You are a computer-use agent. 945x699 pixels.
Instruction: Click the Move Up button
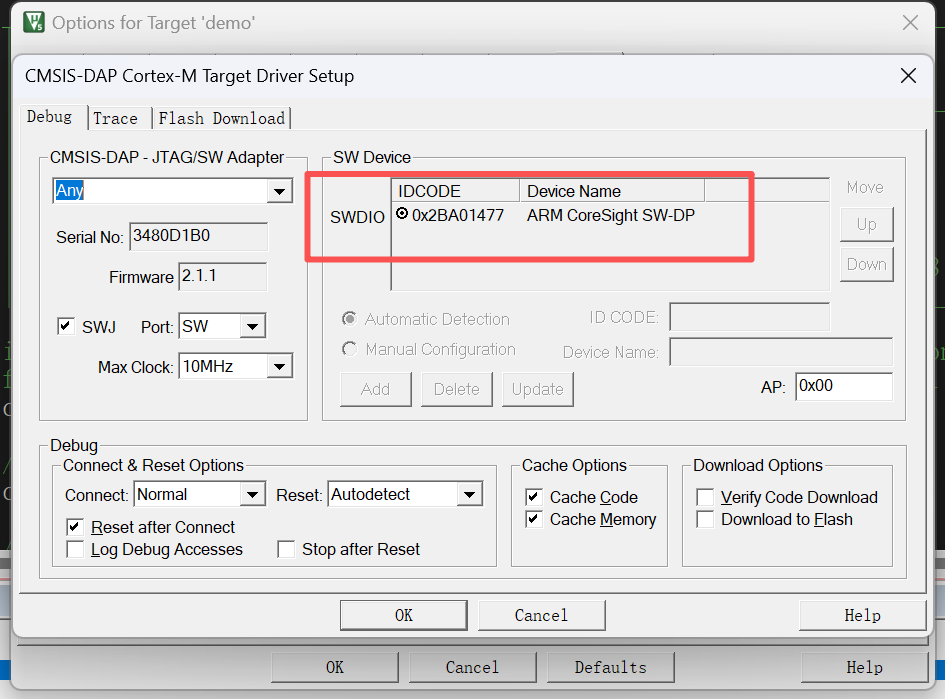click(x=867, y=224)
